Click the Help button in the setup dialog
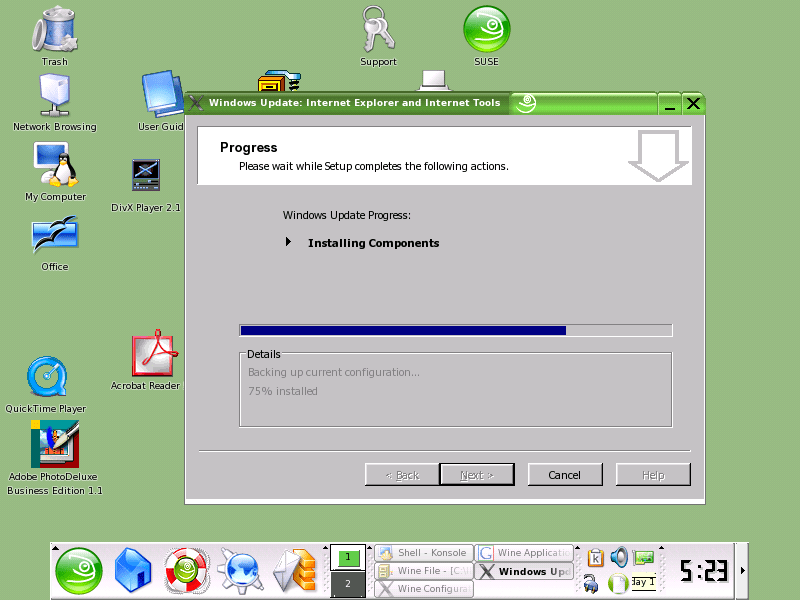Image resolution: width=800 pixels, height=600 pixels. click(653, 474)
